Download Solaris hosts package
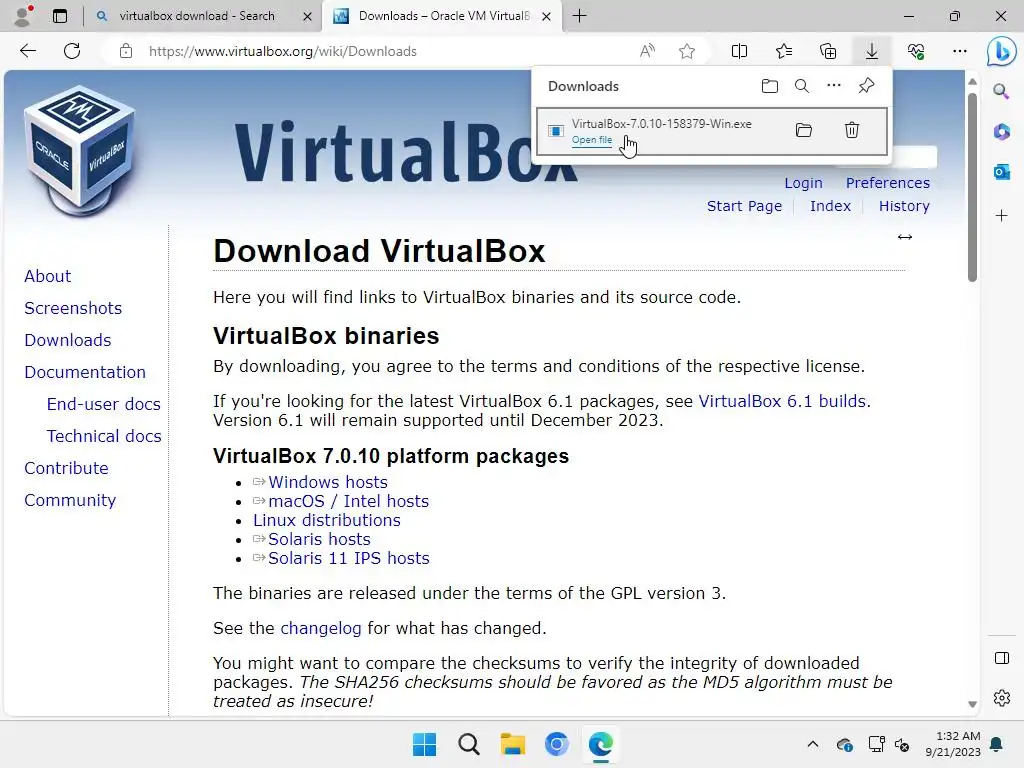1024x768 pixels. pyautogui.click(x=319, y=539)
